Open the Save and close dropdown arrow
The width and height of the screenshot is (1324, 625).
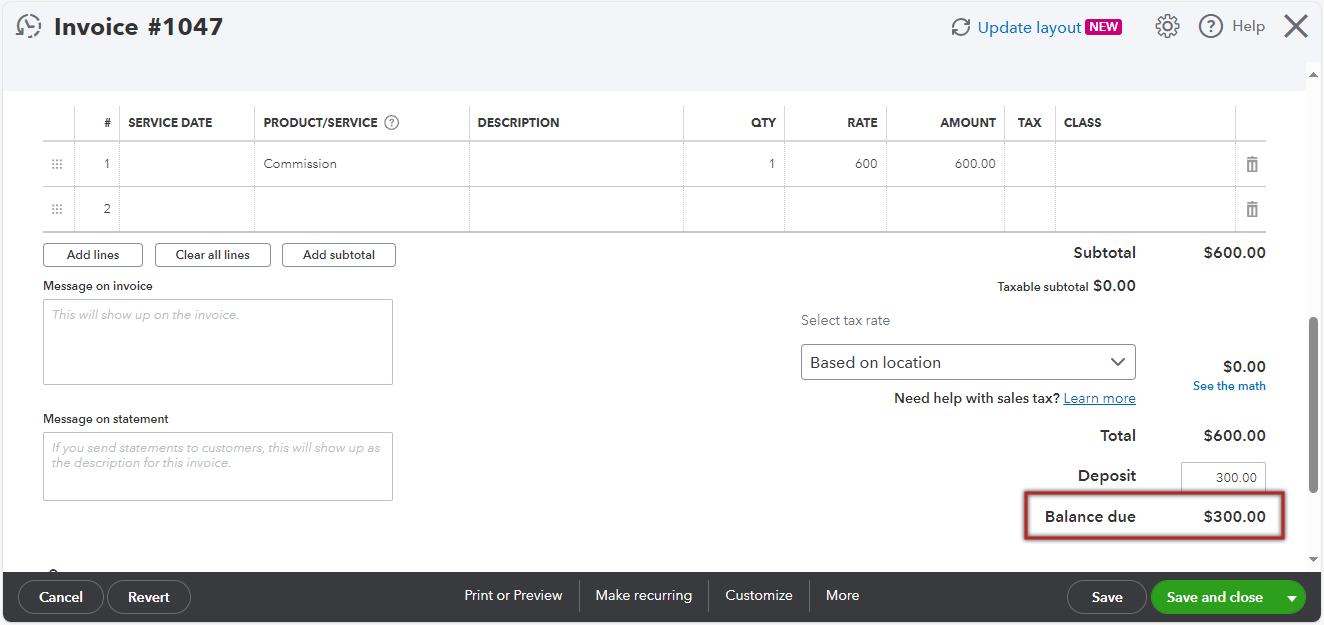(x=1291, y=597)
